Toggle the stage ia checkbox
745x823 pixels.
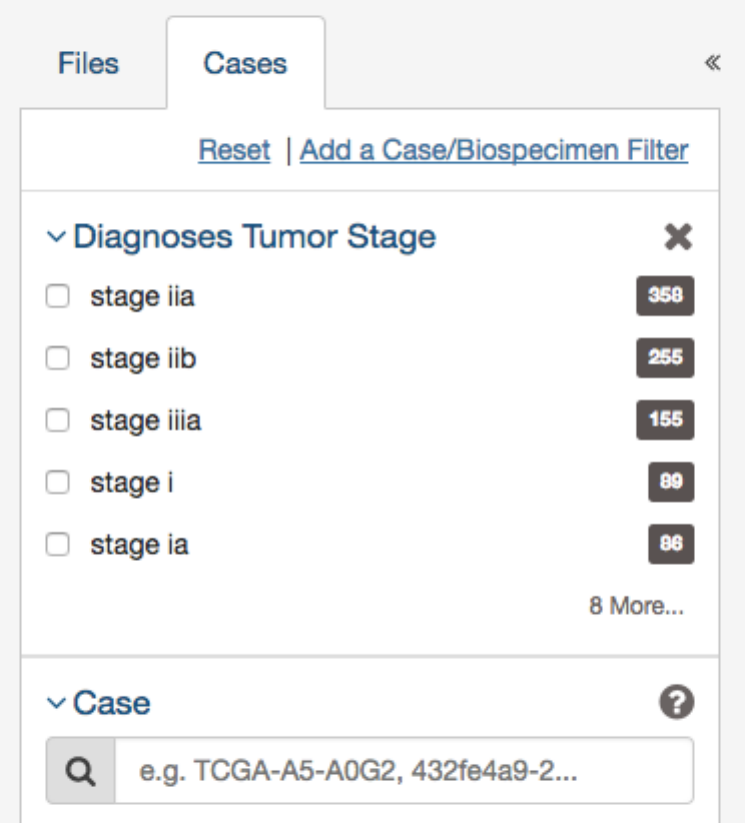pyautogui.click(x=58, y=545)
